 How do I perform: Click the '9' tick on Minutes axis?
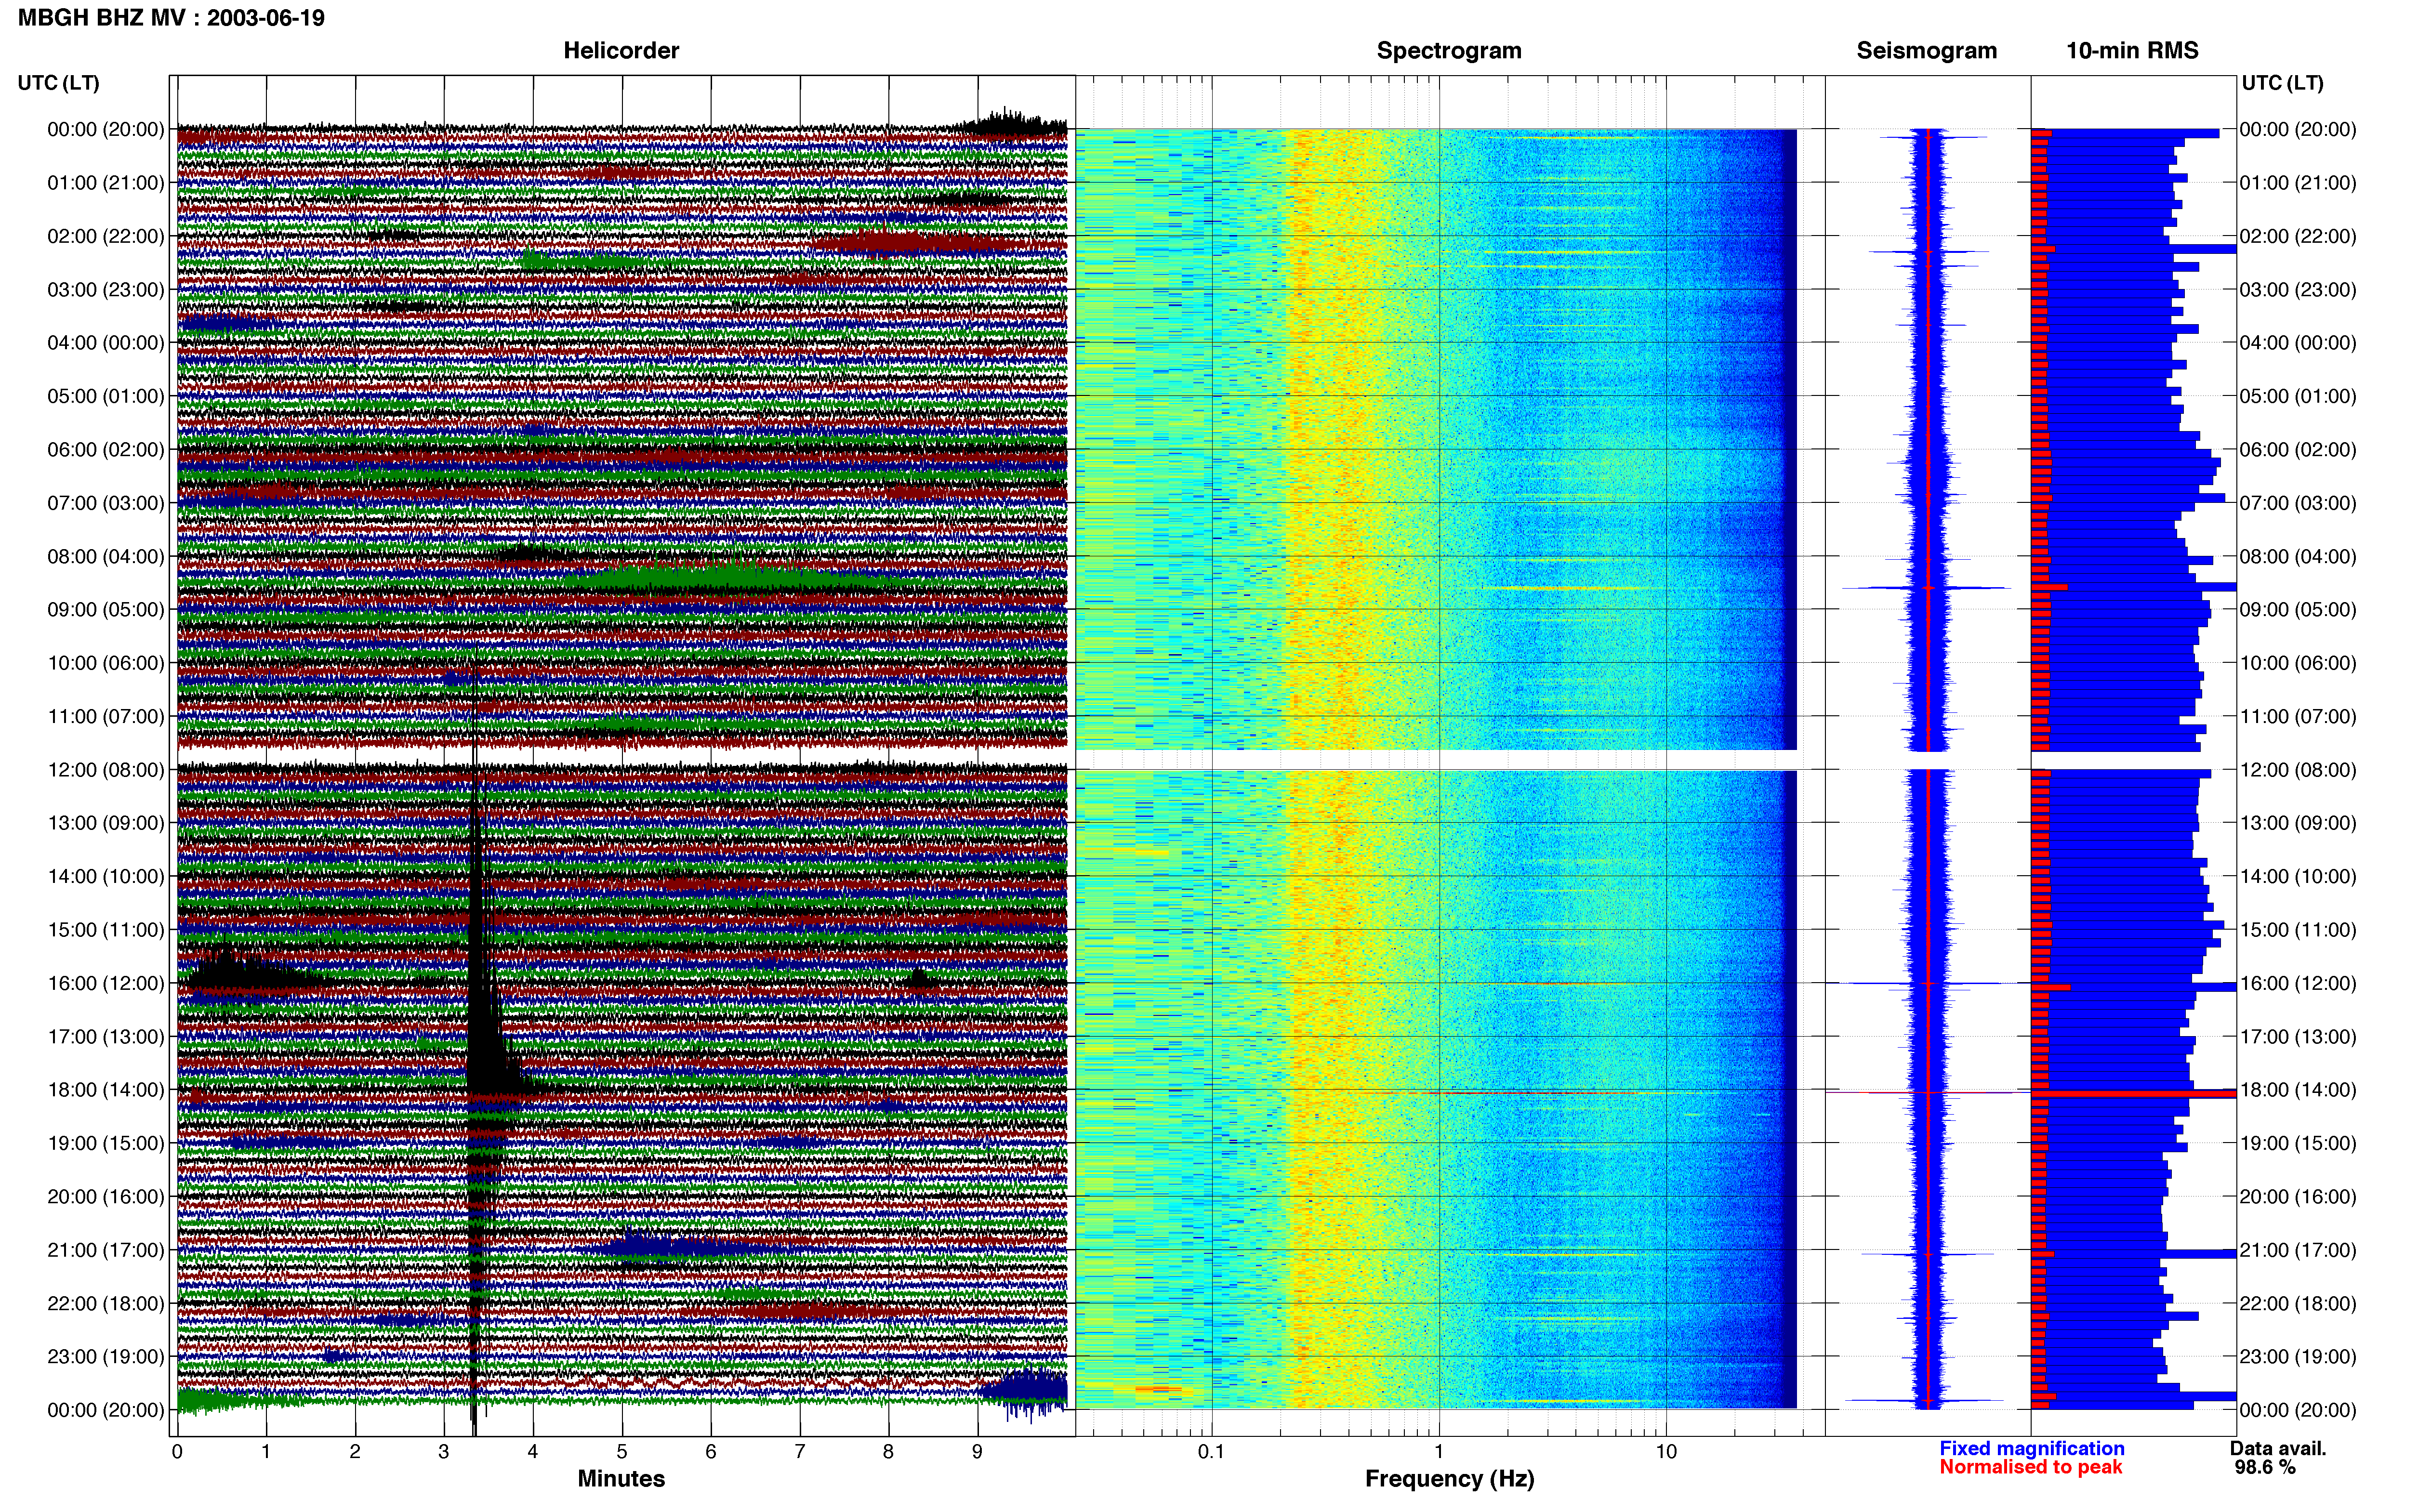[x=977, y=1452]
